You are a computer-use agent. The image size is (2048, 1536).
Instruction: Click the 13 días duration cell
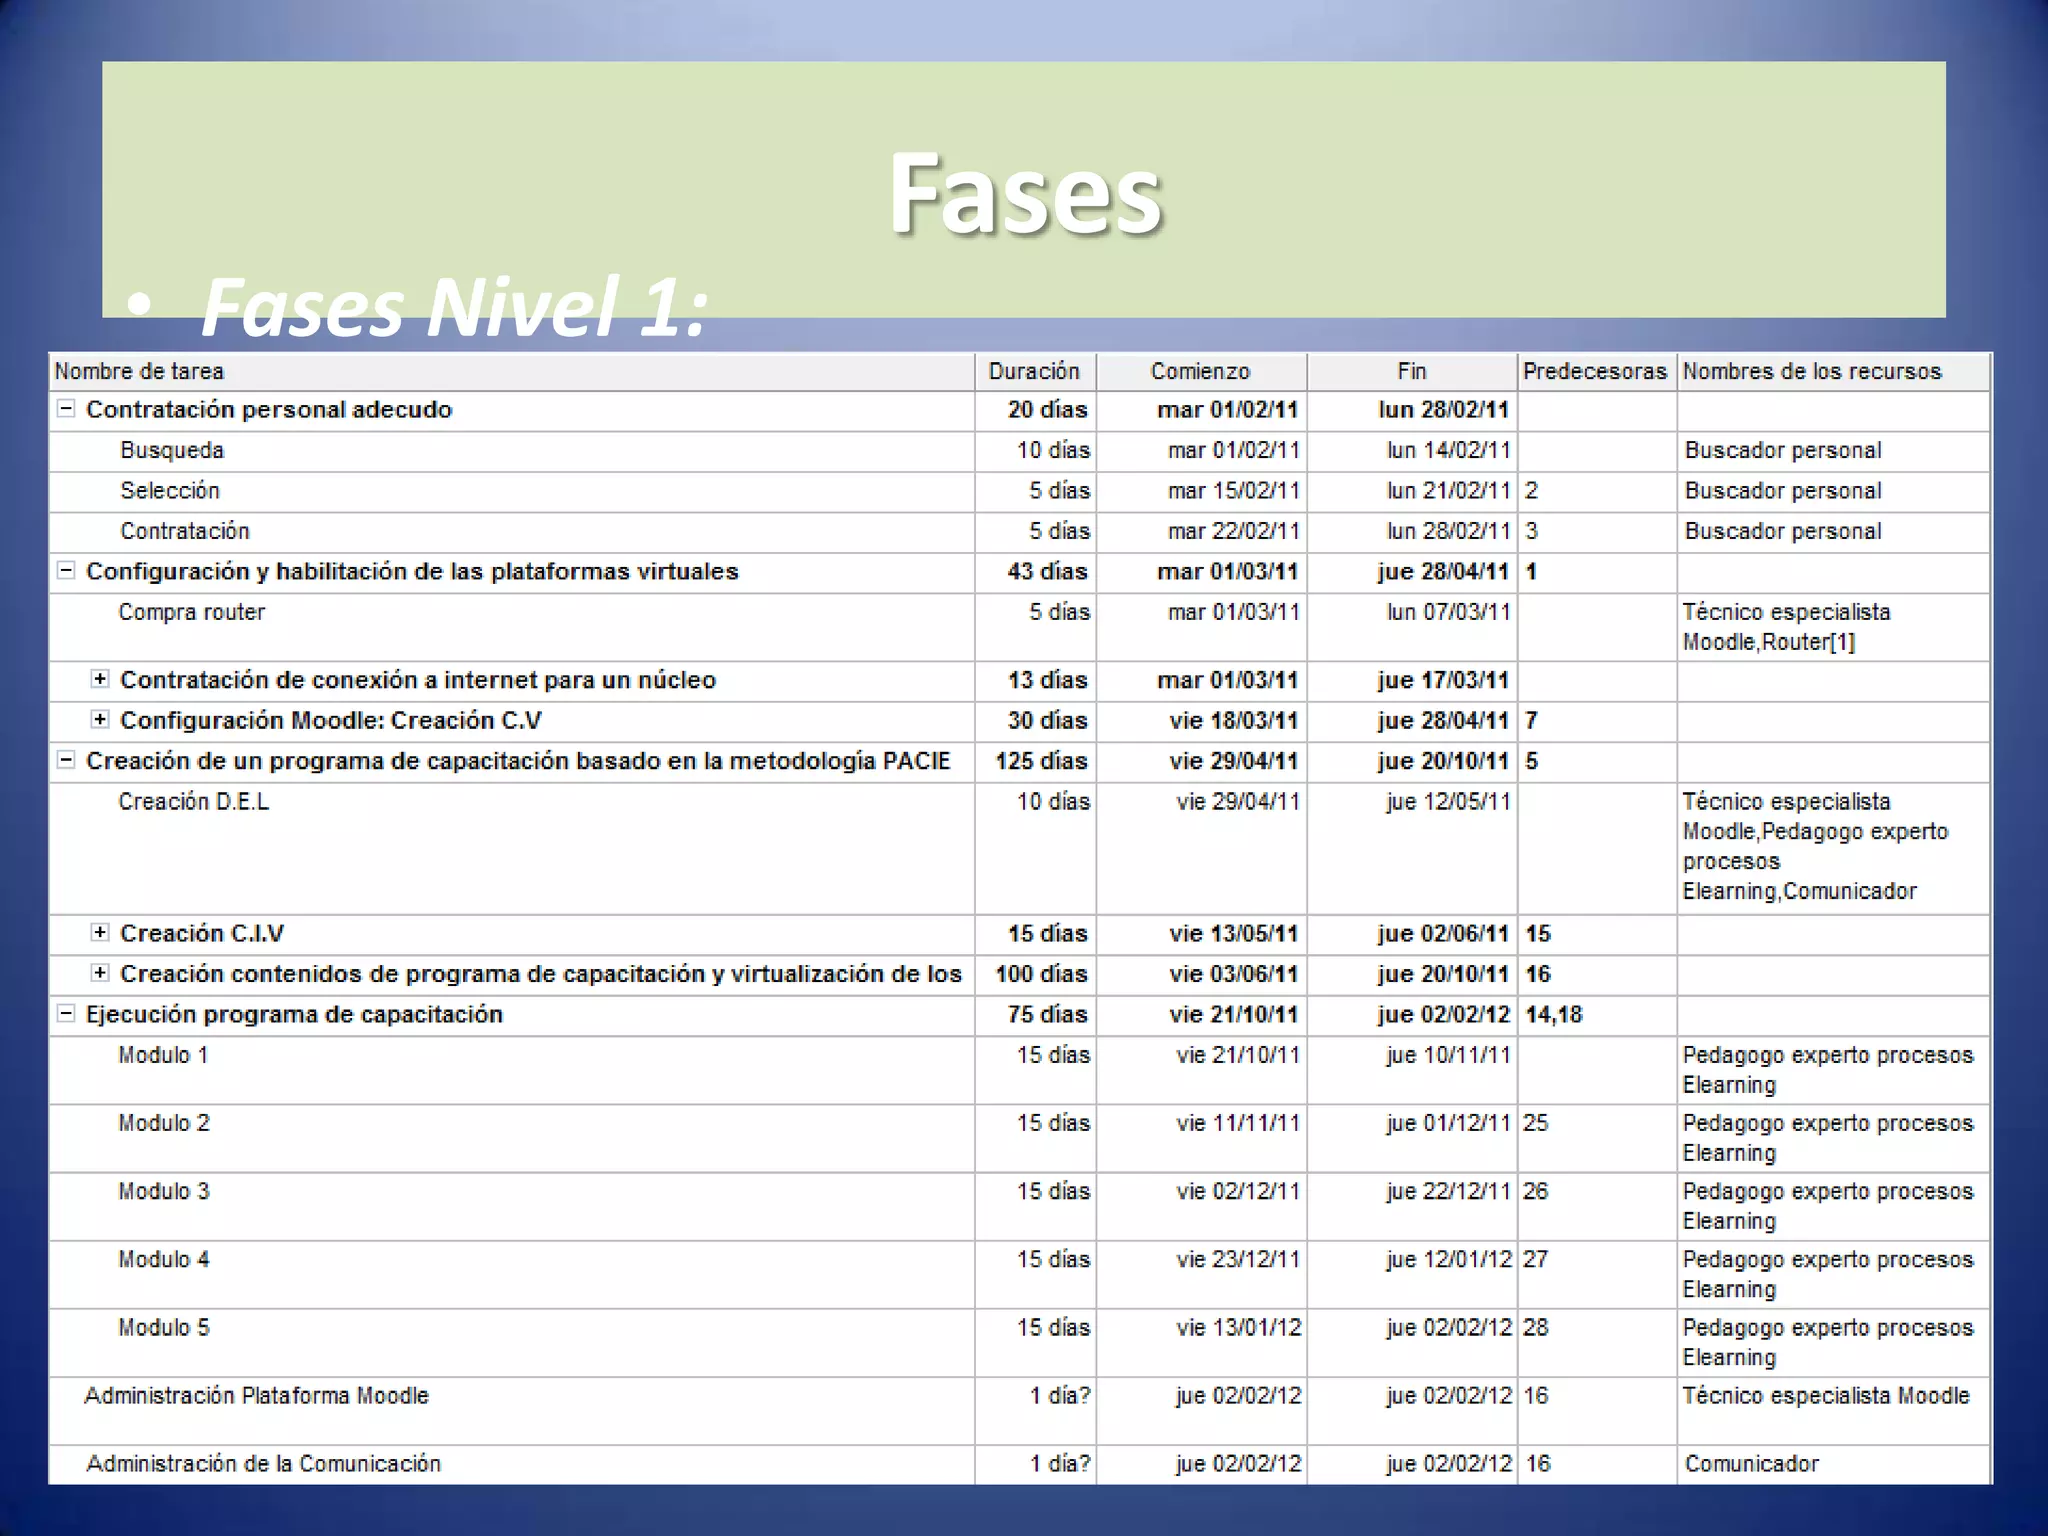pyautogui.click(x=1035, y=680)
